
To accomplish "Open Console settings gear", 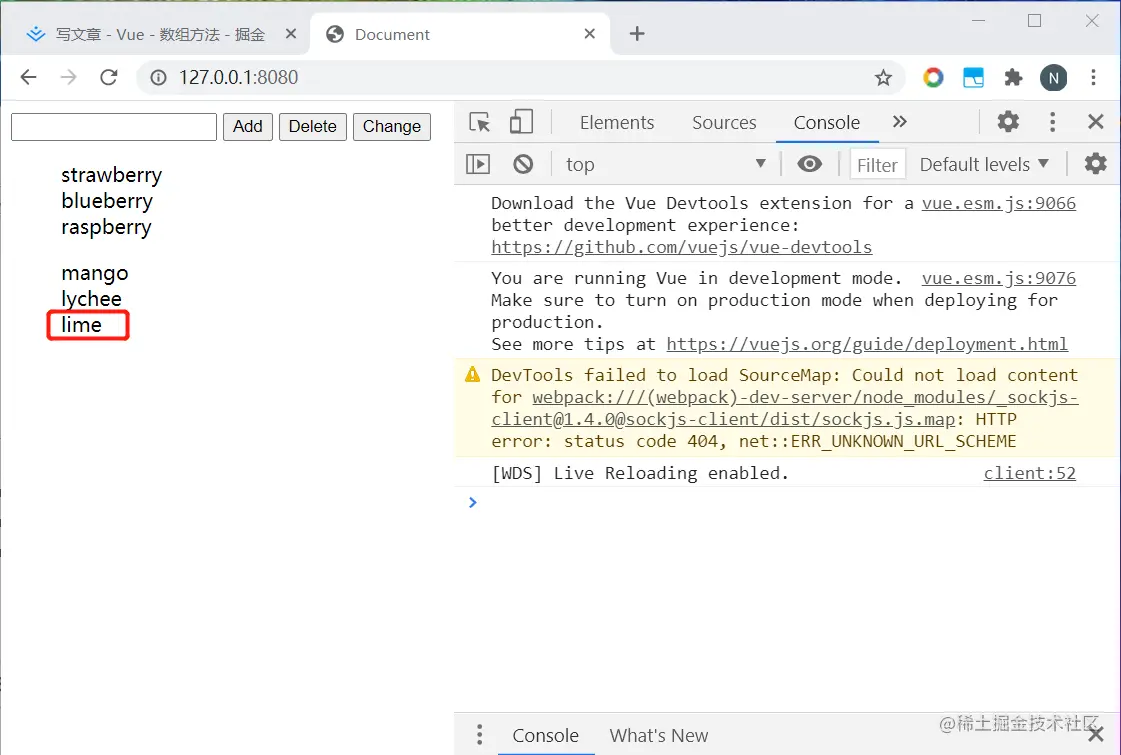I will click(1095, 164).
